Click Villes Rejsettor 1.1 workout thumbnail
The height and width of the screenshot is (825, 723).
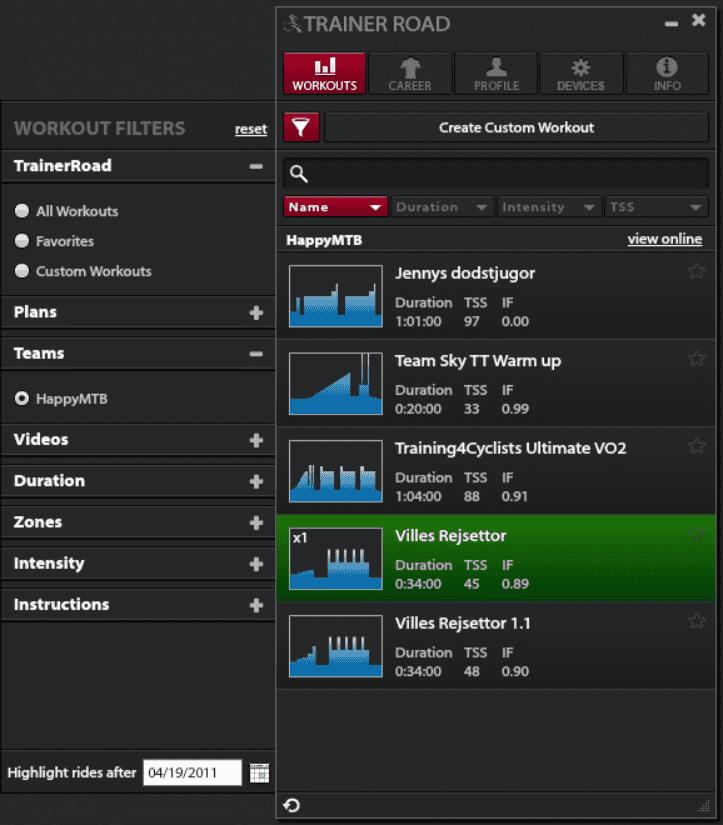336,646
